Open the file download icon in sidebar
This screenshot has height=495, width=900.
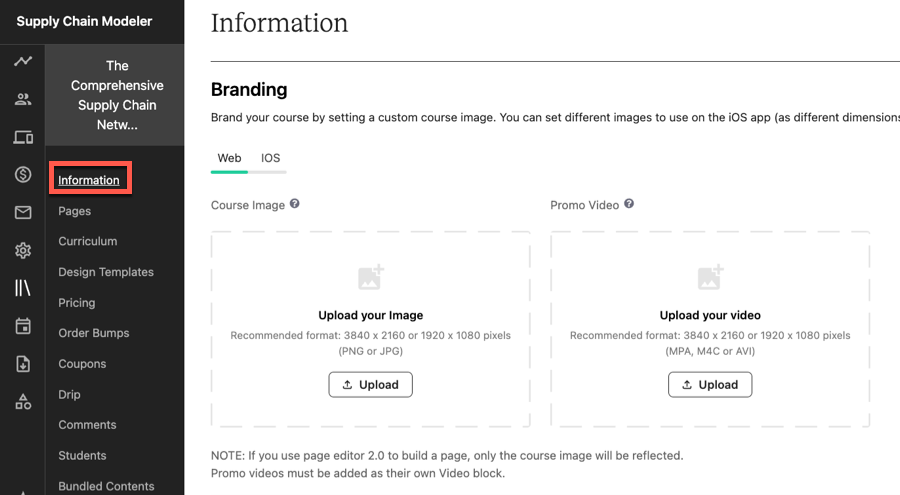23,363
